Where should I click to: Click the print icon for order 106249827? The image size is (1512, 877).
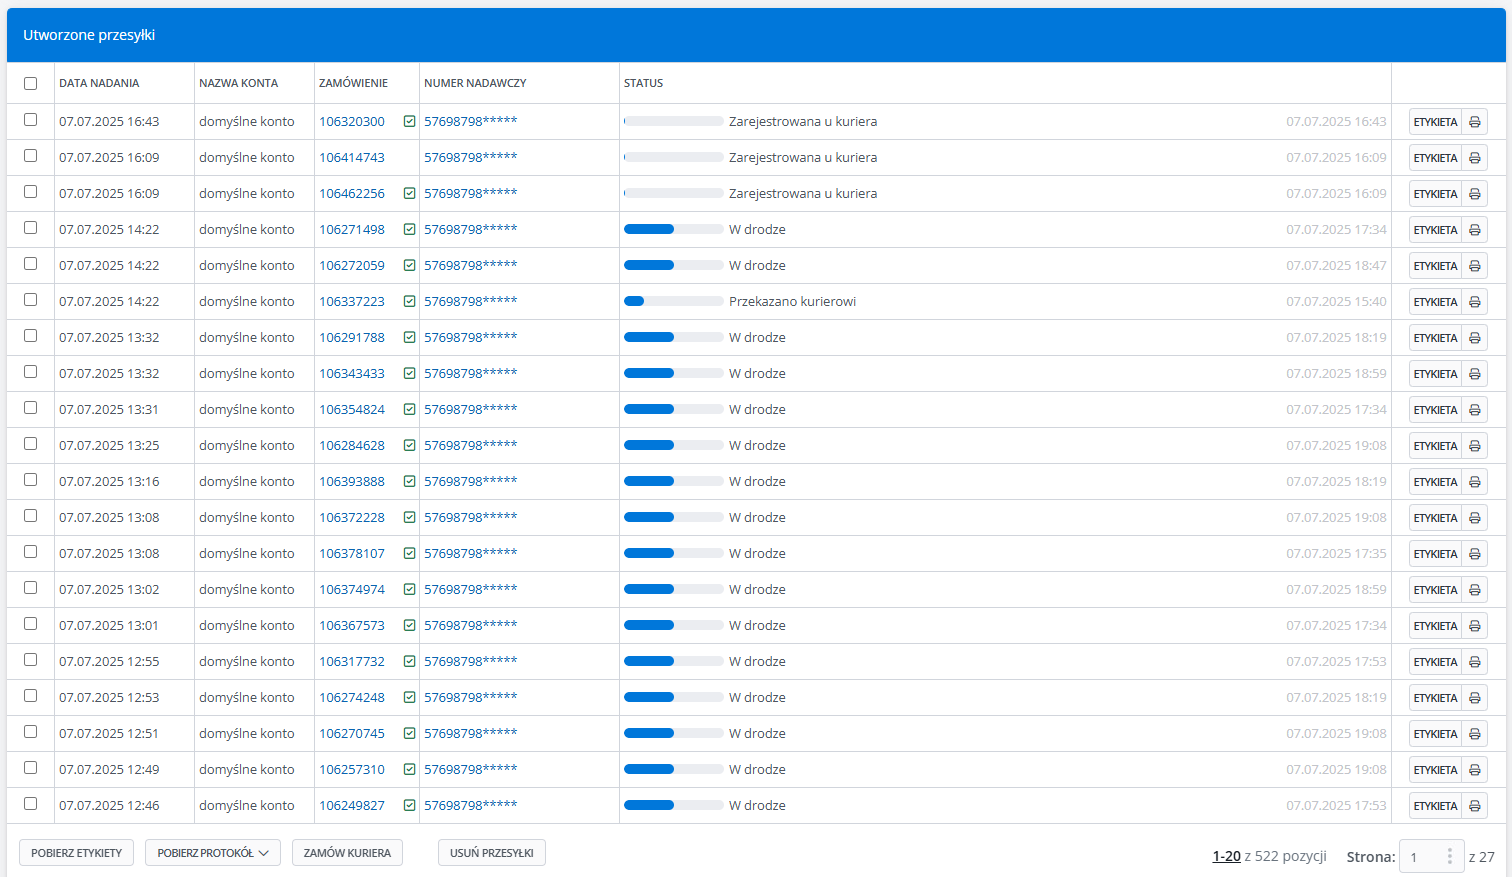[x=1474, y=806]
